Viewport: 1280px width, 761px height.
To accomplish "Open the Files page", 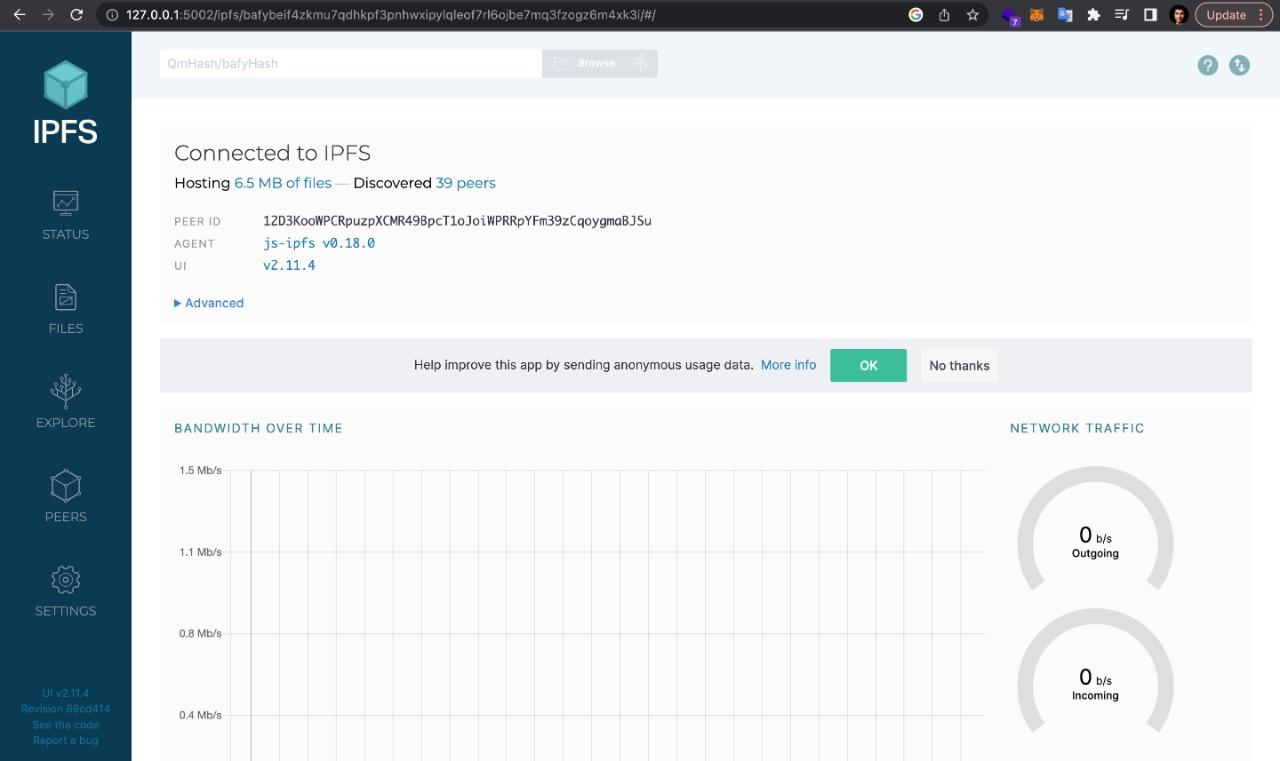I will (x=65, y=309).
